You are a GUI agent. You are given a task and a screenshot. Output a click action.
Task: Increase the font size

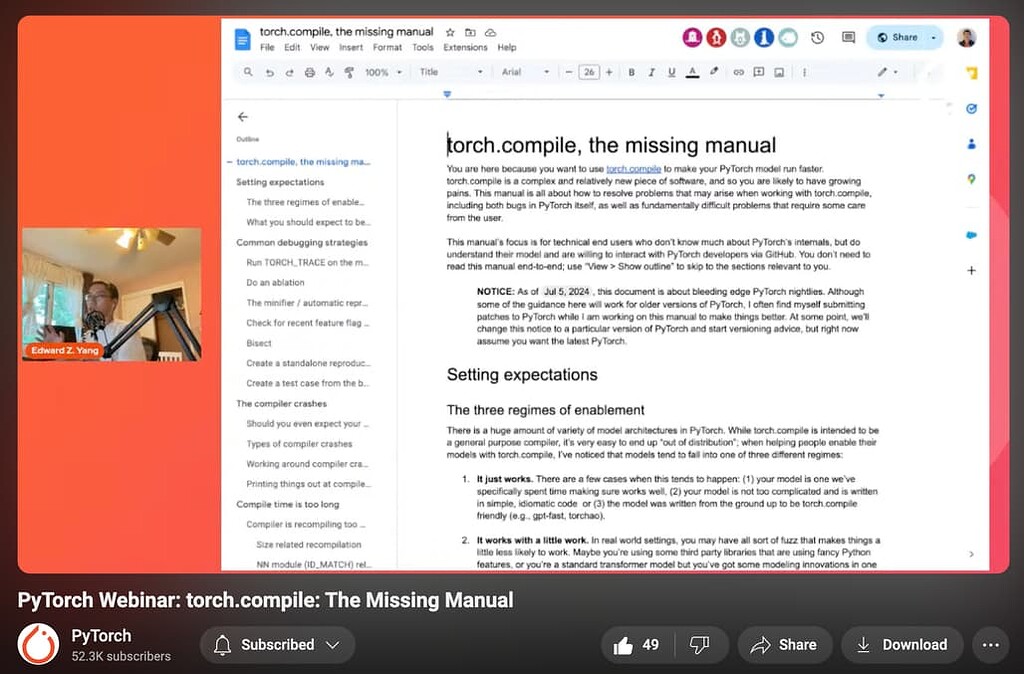(609, 72)
